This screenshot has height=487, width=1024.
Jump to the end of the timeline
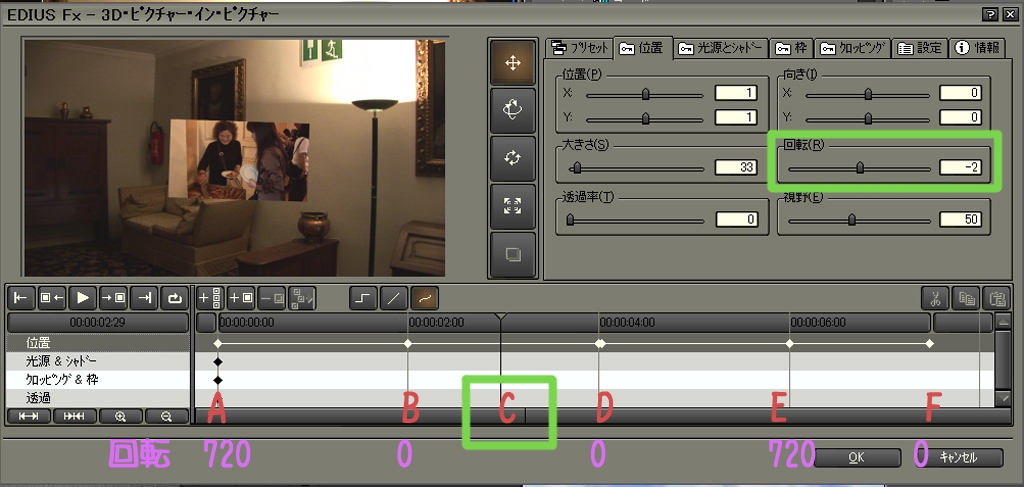coord(144,298)
